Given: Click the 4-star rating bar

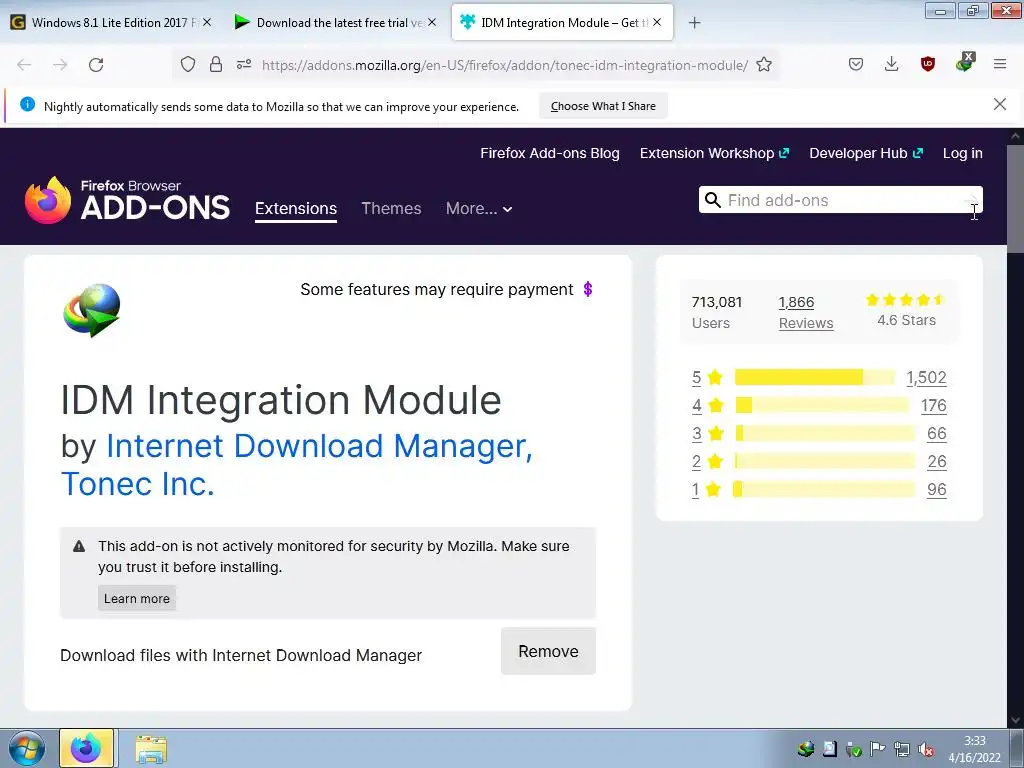Looking at the screenshot, I should click(x=822, y=405).
